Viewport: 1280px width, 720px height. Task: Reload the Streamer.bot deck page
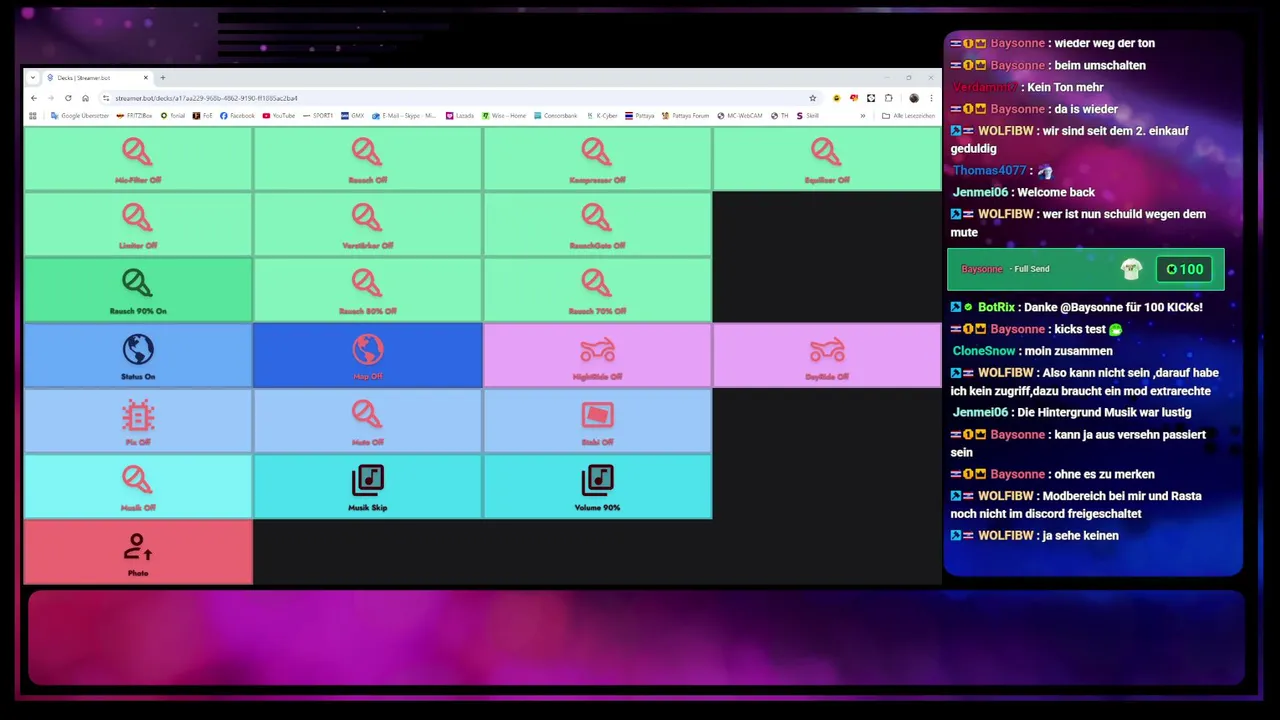[68, 98]
